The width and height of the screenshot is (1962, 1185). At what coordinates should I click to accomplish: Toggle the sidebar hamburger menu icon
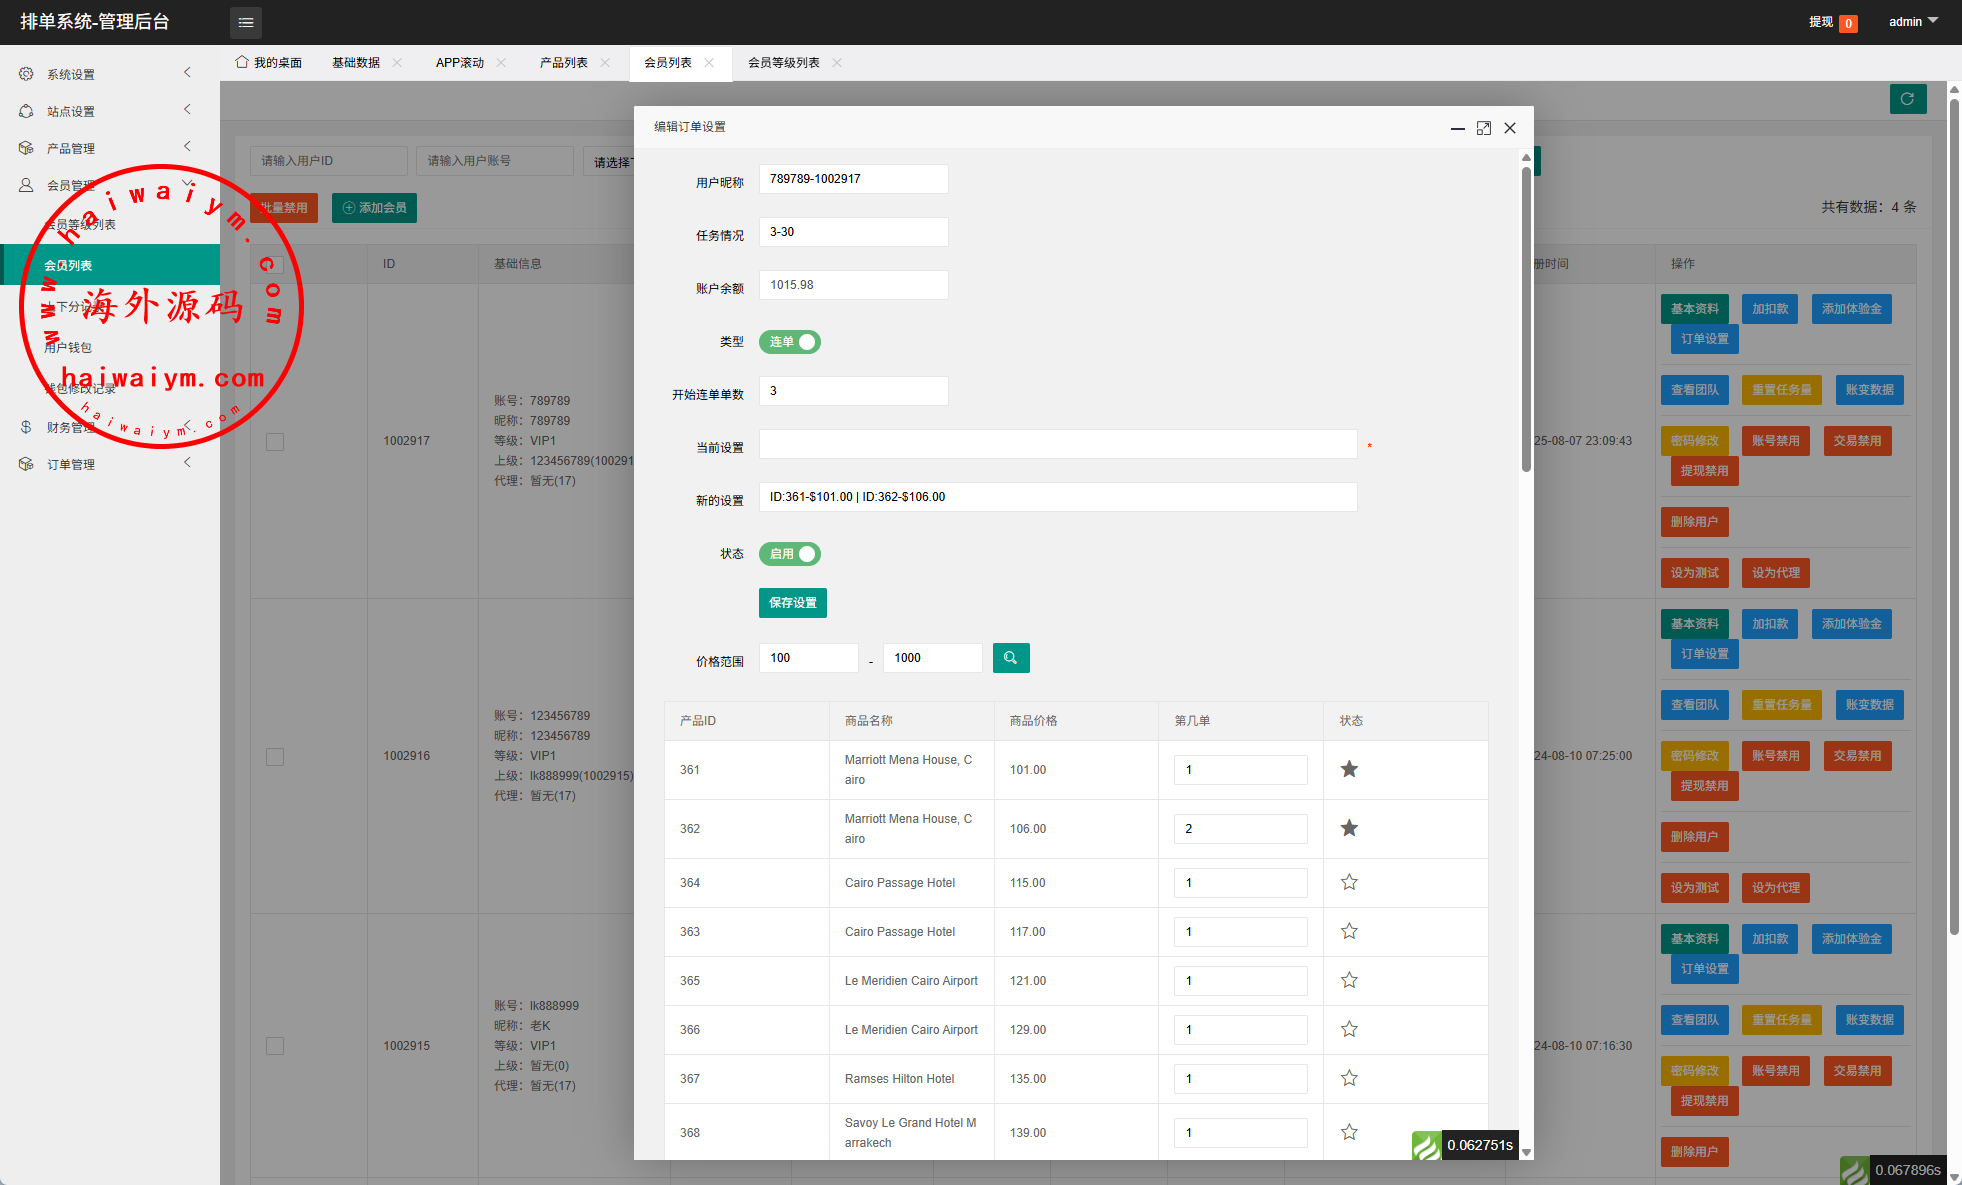coord(245,22)
